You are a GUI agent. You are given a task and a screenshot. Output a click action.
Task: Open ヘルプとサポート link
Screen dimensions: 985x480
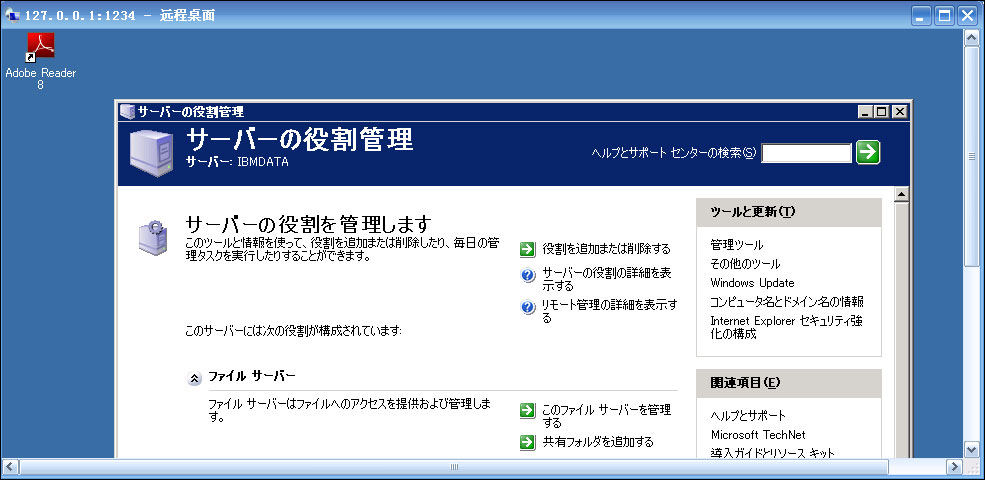[x=748, y=416]
